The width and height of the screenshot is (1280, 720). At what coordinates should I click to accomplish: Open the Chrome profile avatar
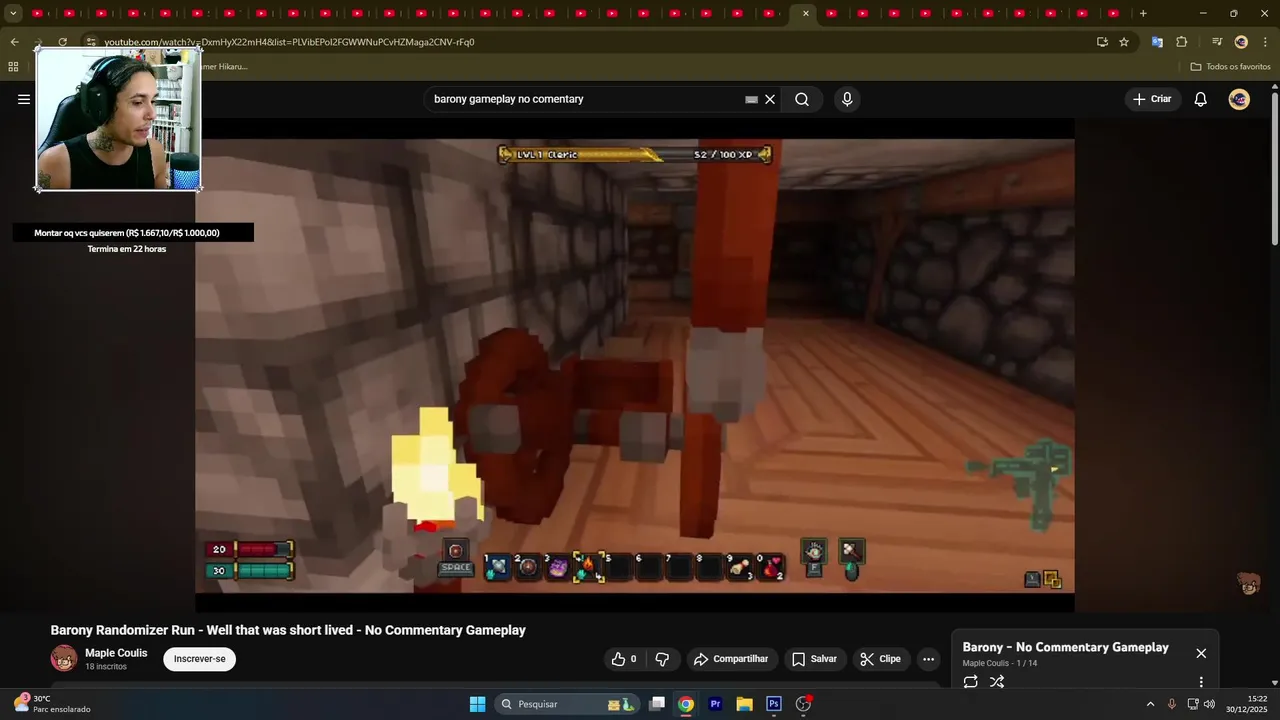point(1241,42)
